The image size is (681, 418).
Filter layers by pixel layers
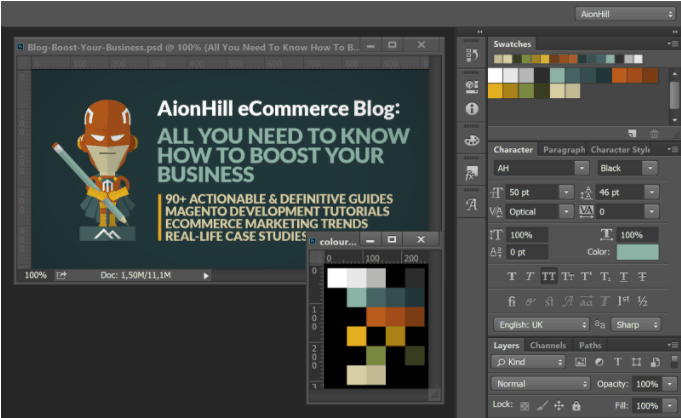coord(580,362)
